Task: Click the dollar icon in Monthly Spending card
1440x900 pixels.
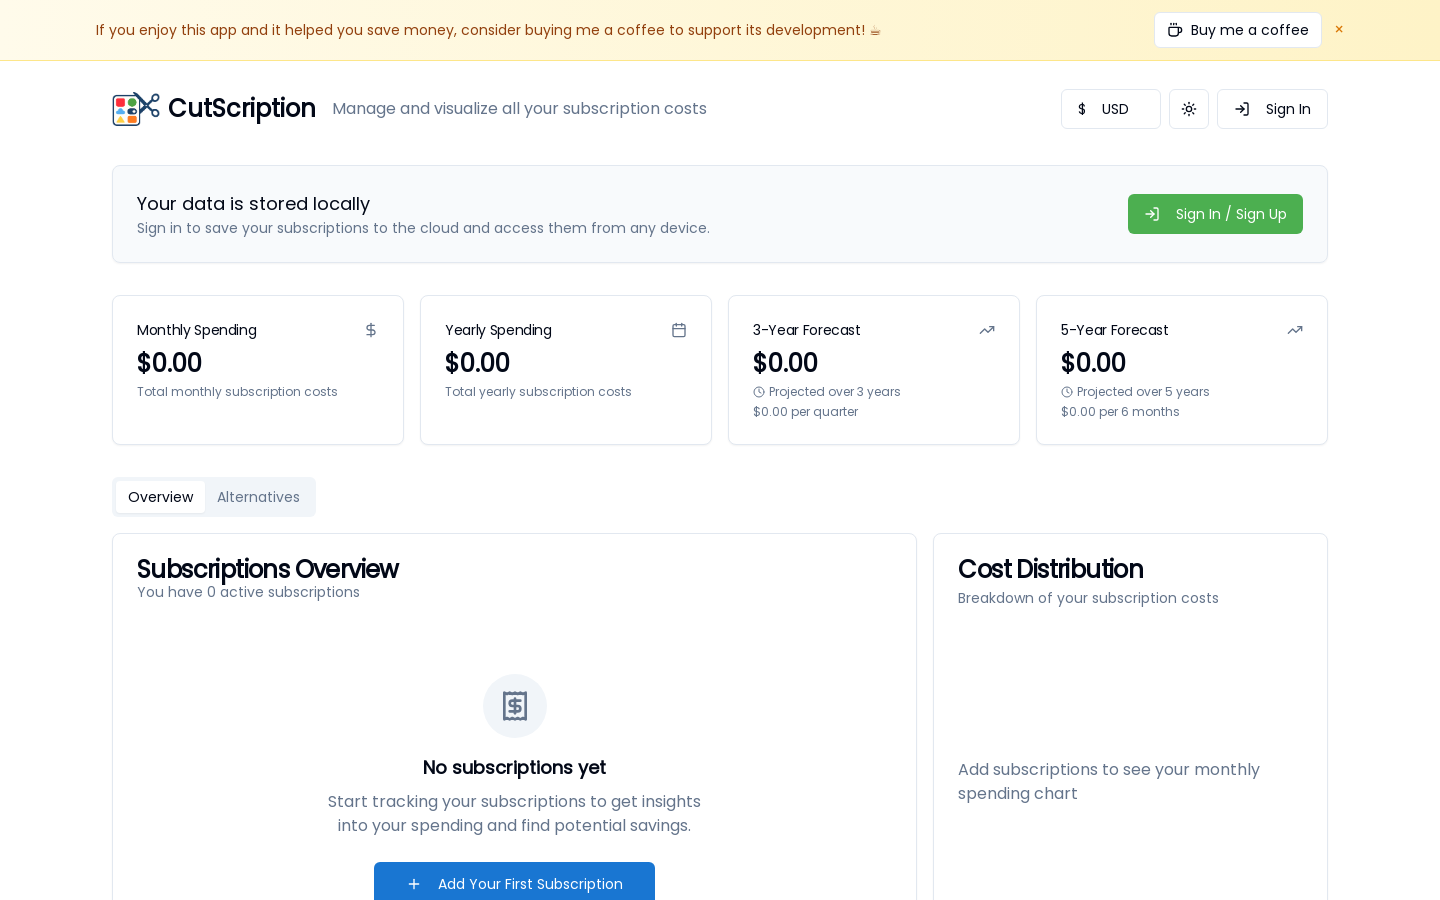Action: (371, 330)
